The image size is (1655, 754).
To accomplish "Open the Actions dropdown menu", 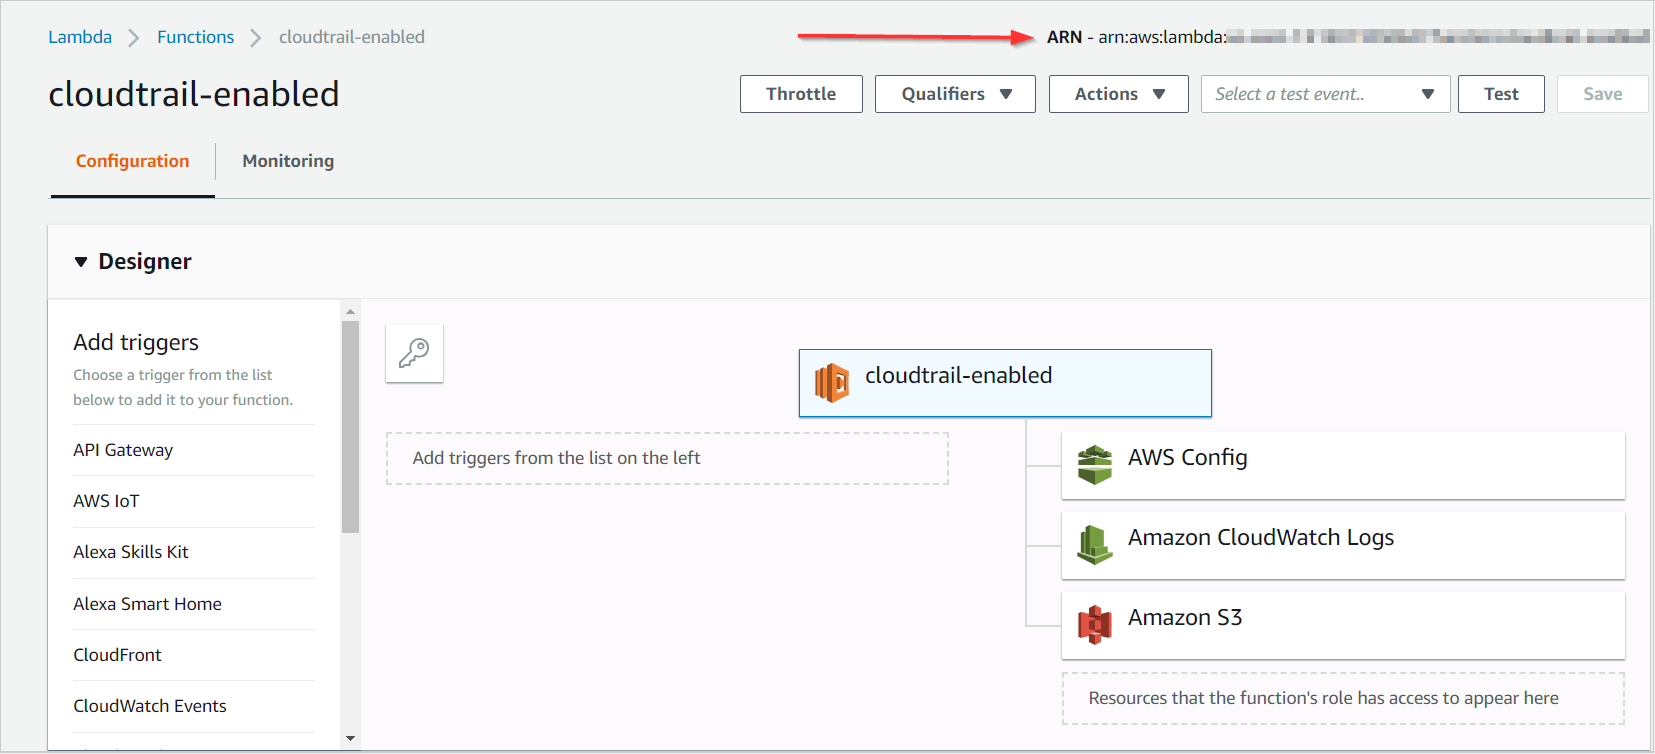I will (x=1118, y=94).
